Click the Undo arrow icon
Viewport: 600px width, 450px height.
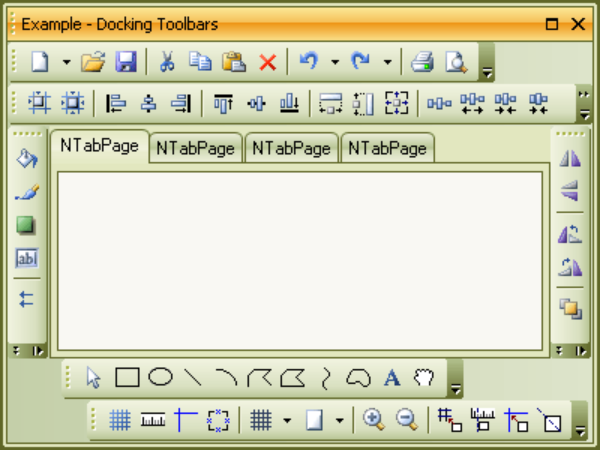pyautogui.click(x=309, y=61)
